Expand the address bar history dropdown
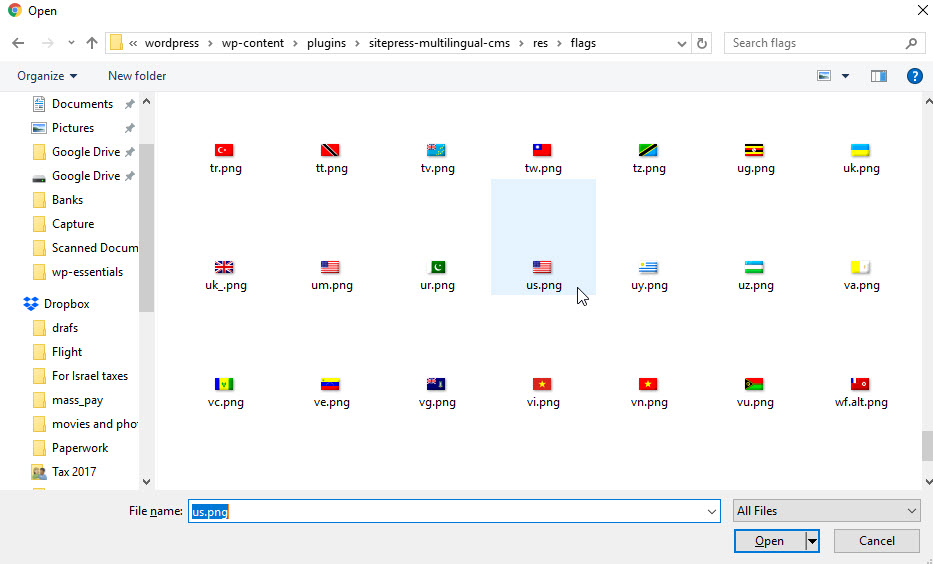Screen dimensions: 933x564 pos(682,43)
